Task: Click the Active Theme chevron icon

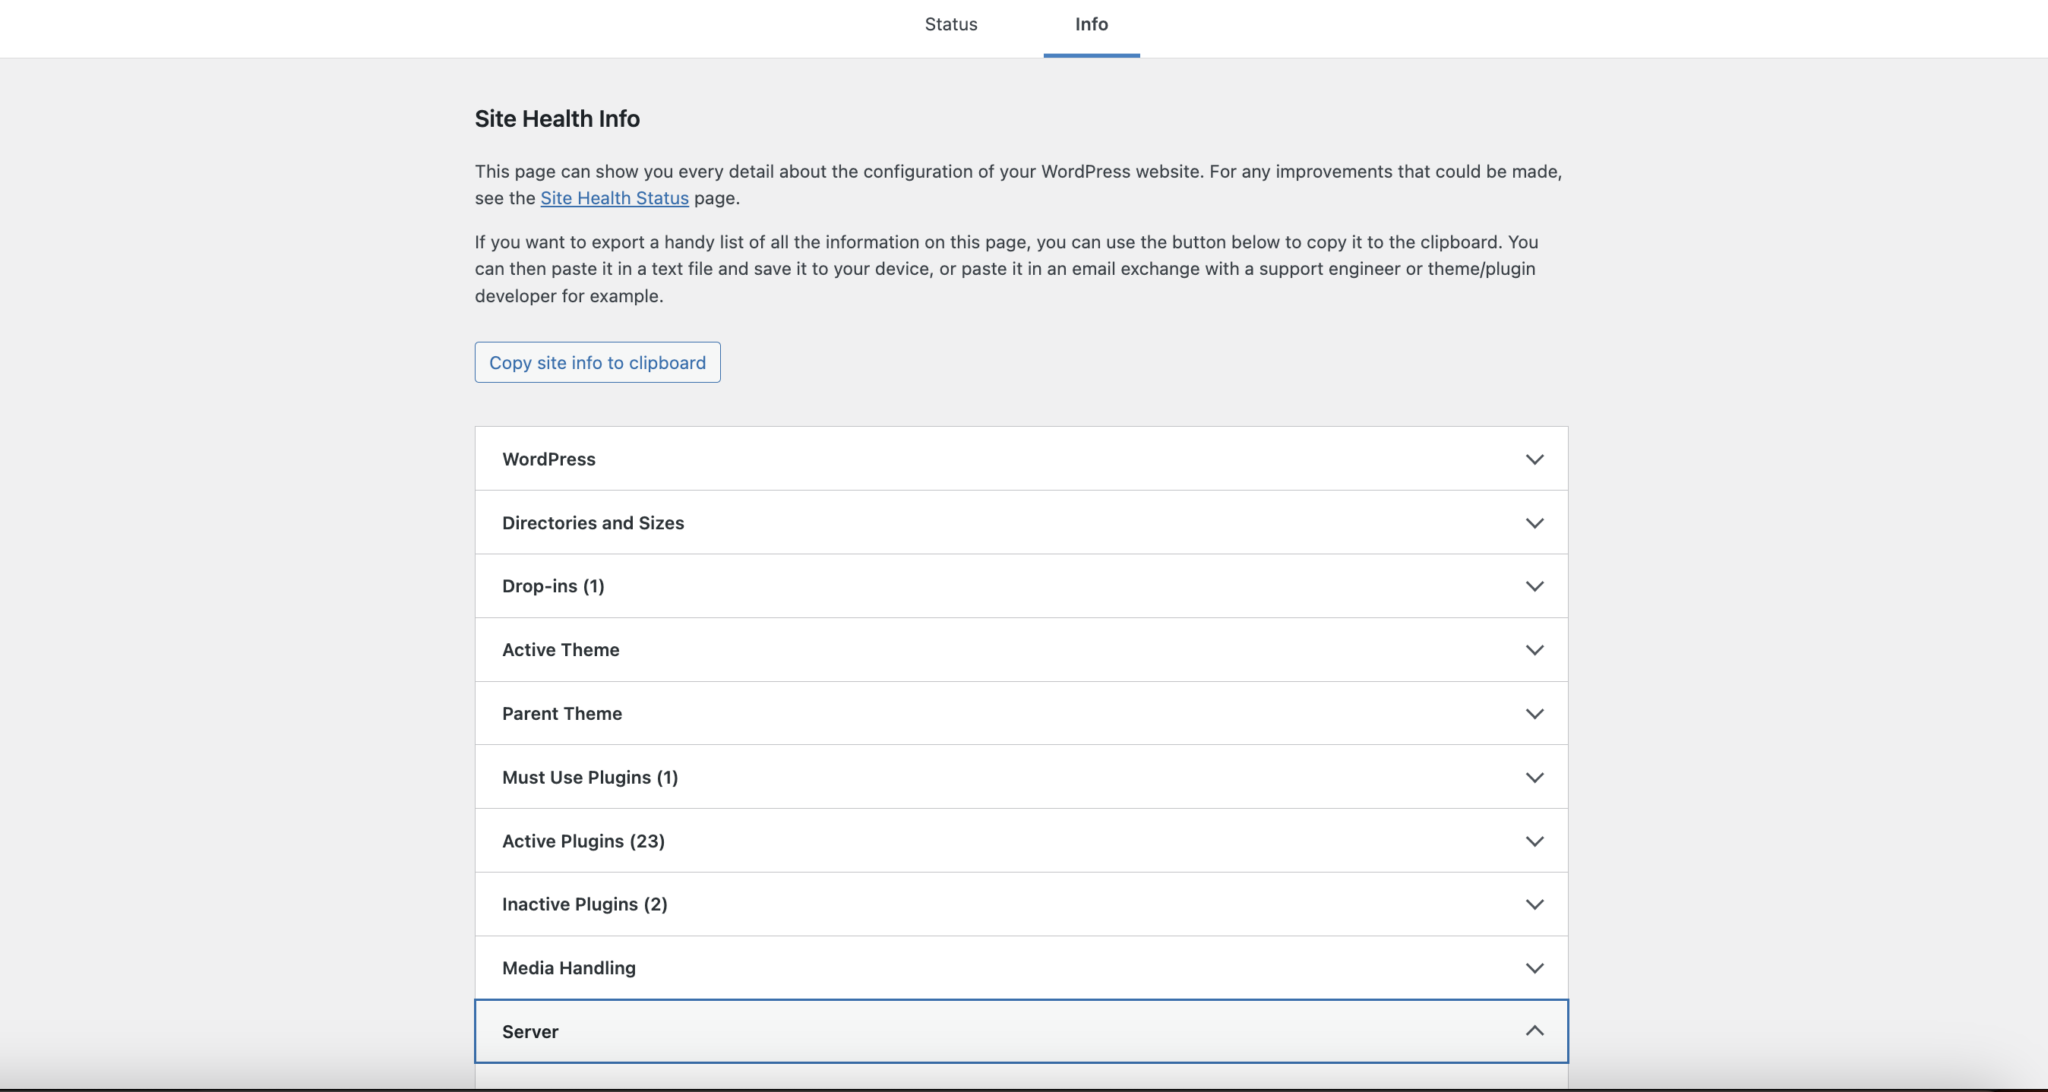Action: pyautogui.click(x=1534, y=649)
